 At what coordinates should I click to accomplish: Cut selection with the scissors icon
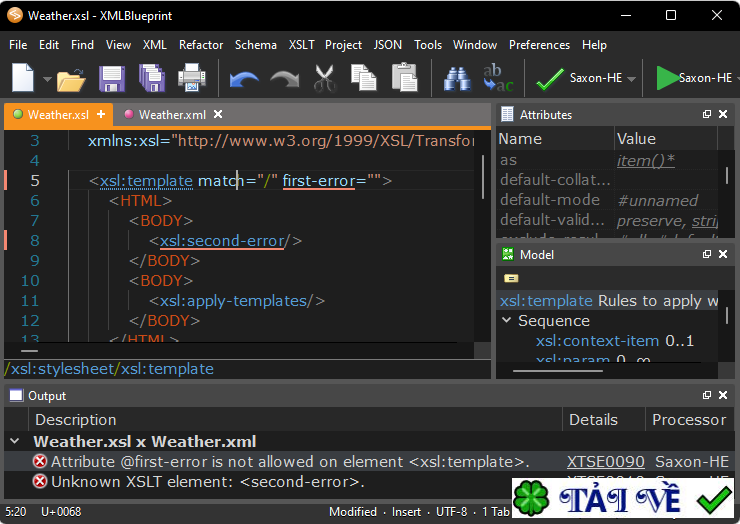(324, 78)
